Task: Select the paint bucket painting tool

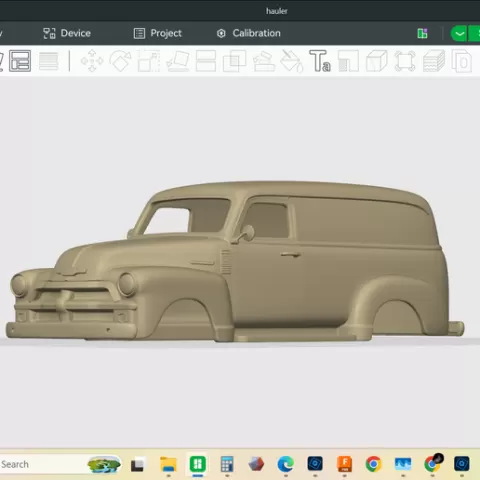Action: point(292,61)
